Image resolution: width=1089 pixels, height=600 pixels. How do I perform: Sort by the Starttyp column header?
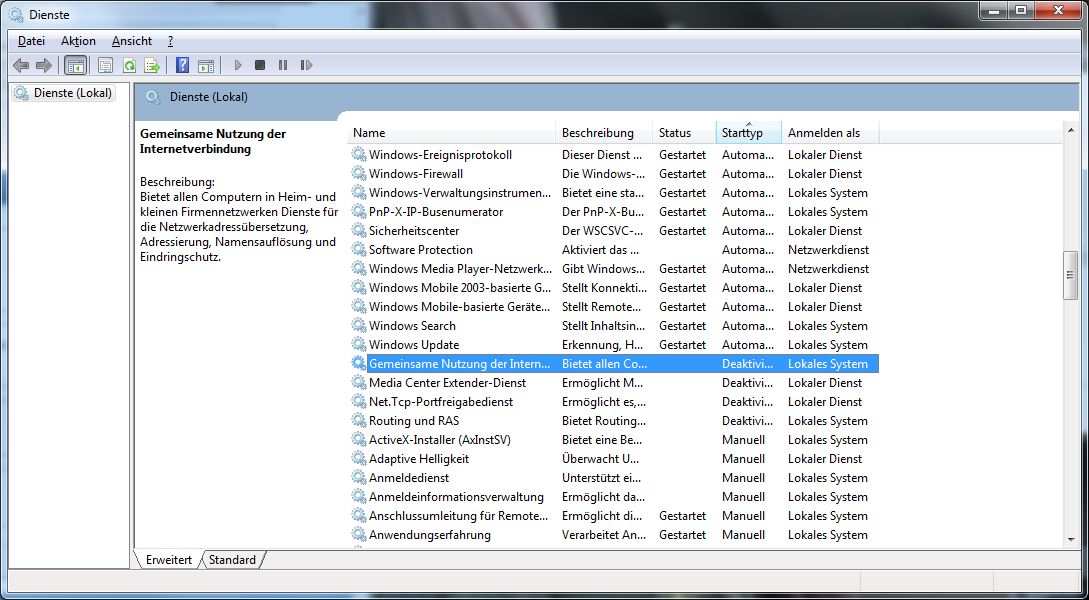(749, 133)
